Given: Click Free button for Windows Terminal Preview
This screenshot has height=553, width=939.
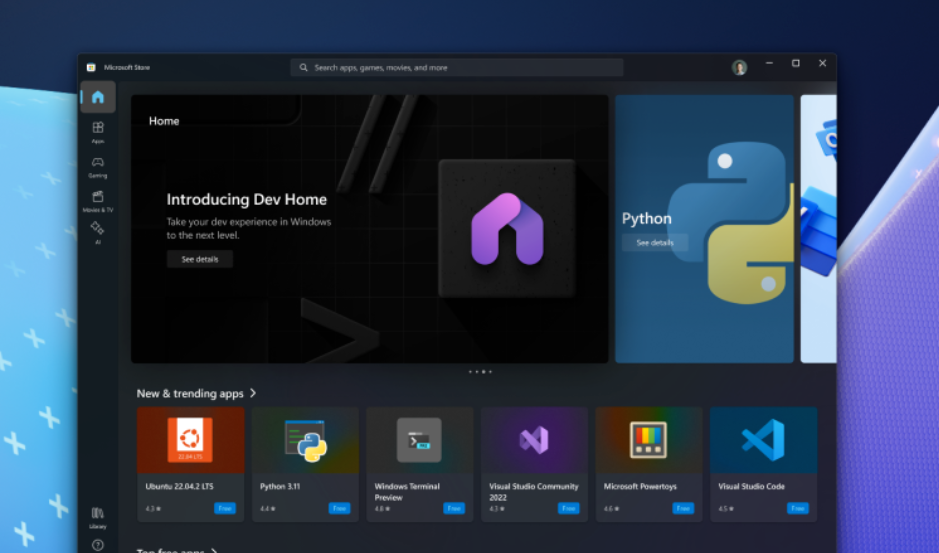Looking at the screenshot, I should pyautogui.click(x=454, y=508).
